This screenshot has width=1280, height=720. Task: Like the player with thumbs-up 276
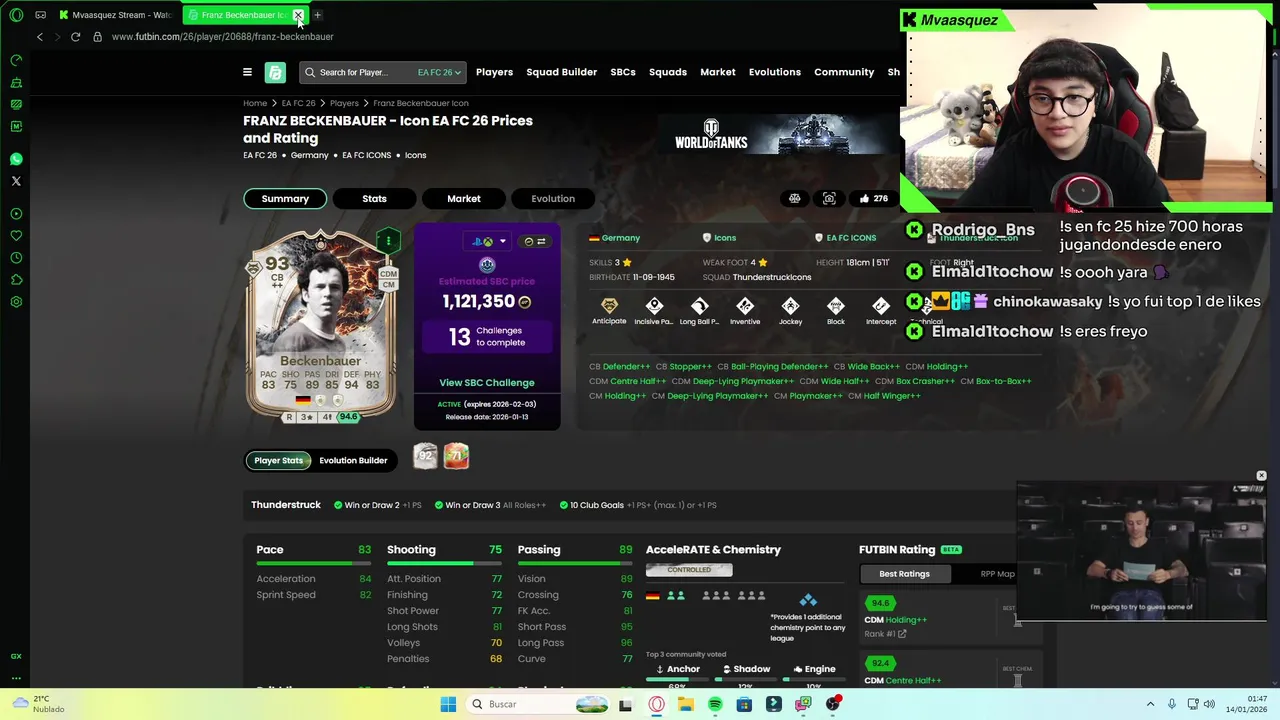pos(872,198)
